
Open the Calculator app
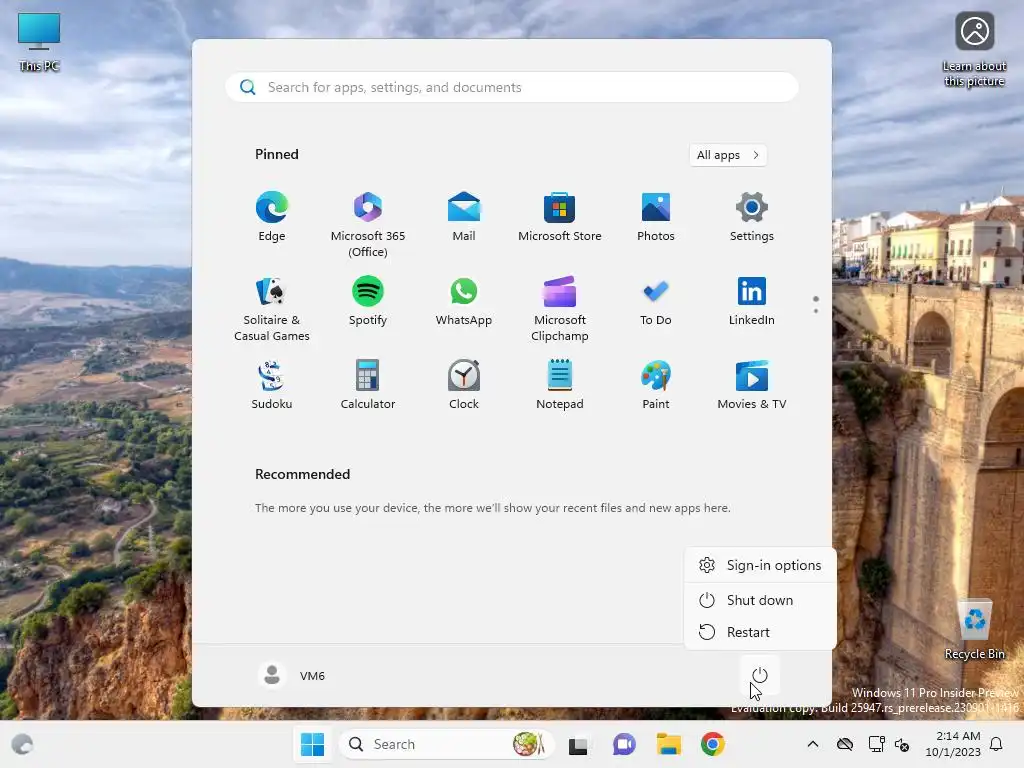[x=368, y=385]
